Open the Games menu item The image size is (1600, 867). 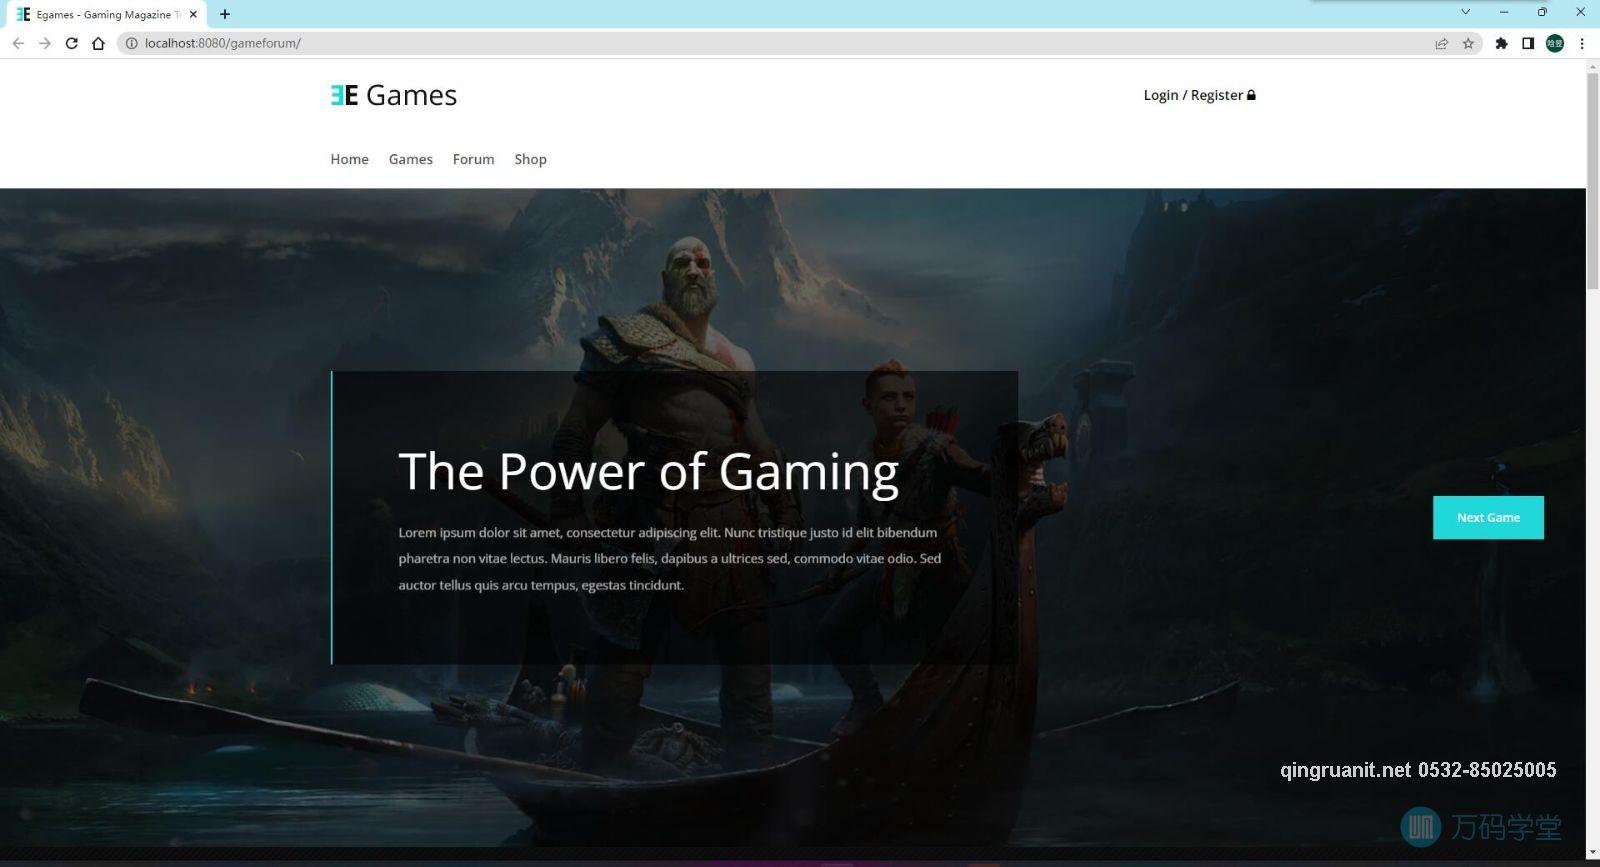click(x=410, y=159)
